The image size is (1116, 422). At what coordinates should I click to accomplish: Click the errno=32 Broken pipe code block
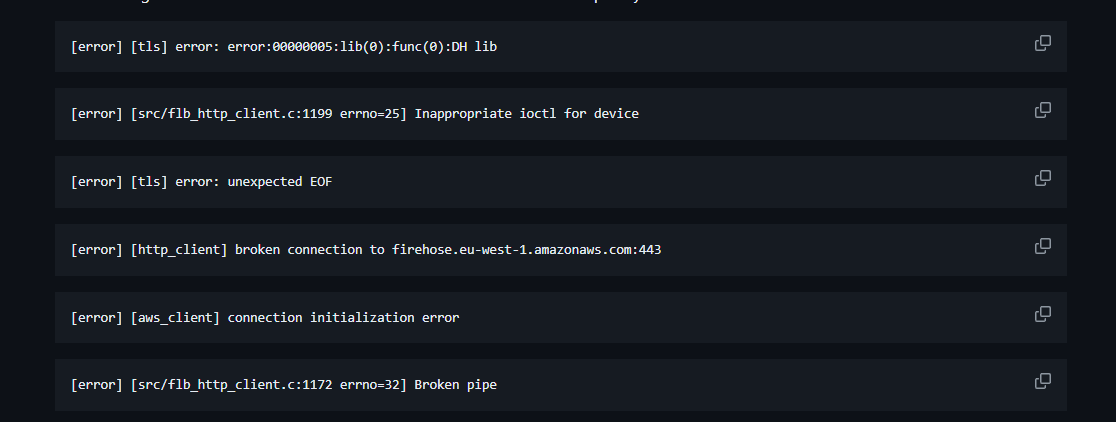click(x=560, y=385)
